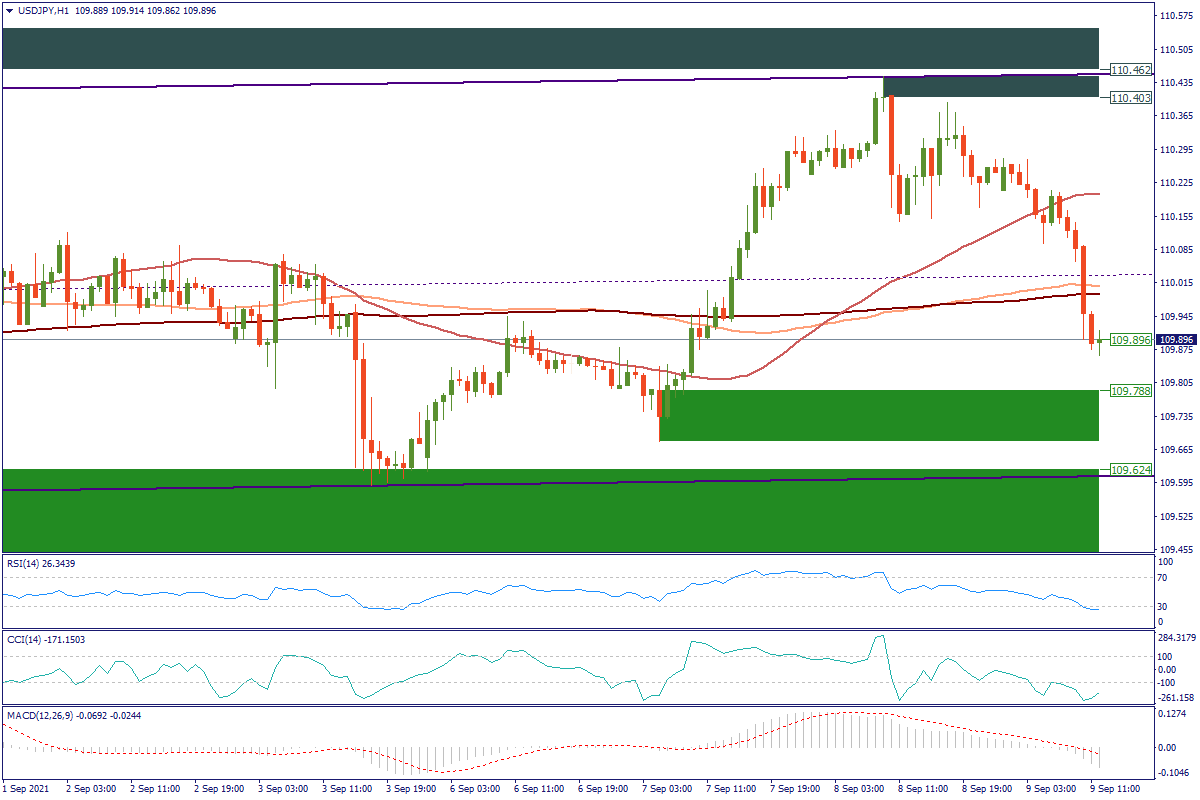Select the 109.788 support price label
The height and width of the screenshot is (800, 1200).
pos(1131,391)
